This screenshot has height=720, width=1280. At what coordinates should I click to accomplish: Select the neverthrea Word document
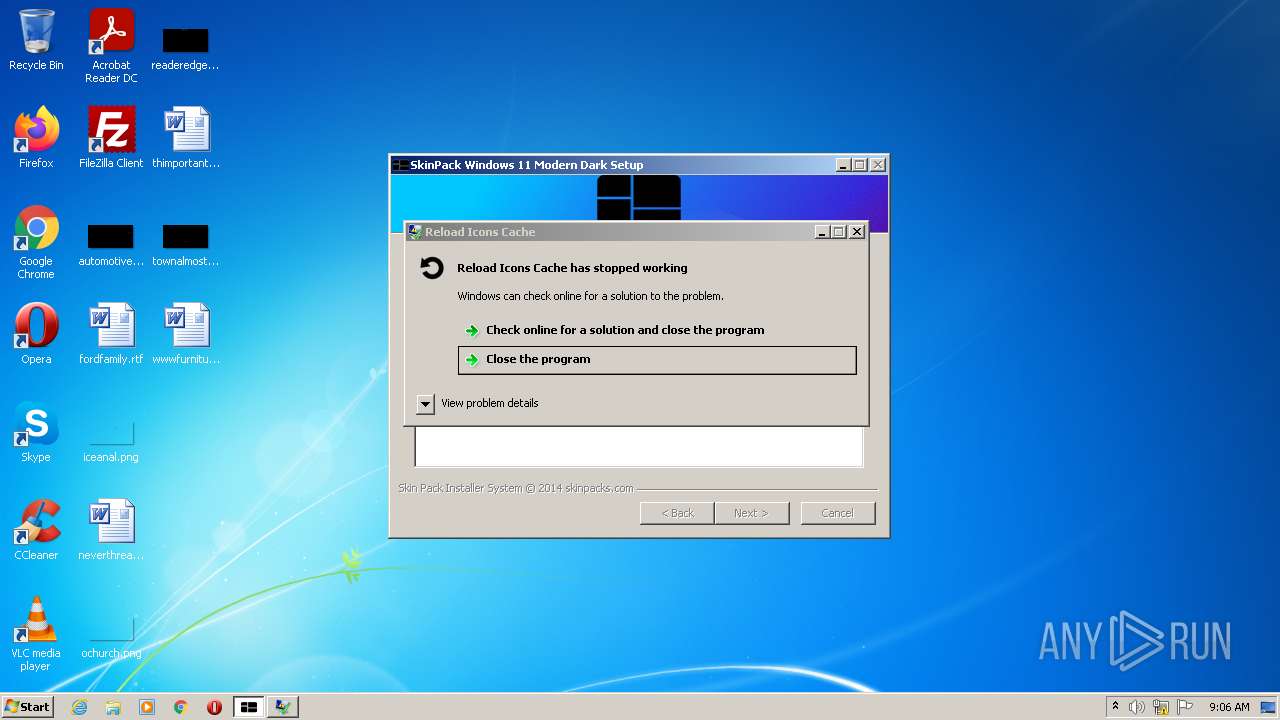coord(111,530)
